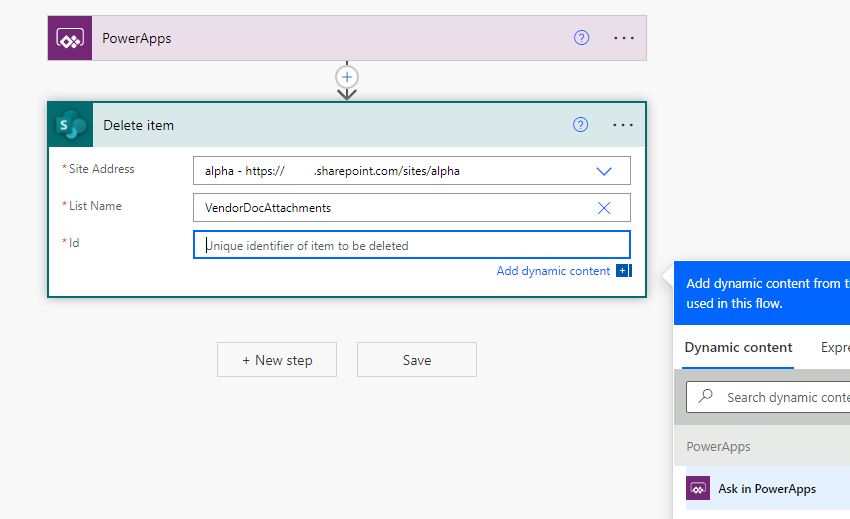
Task: Click the List Name label
Action: [x=95, y=206]
